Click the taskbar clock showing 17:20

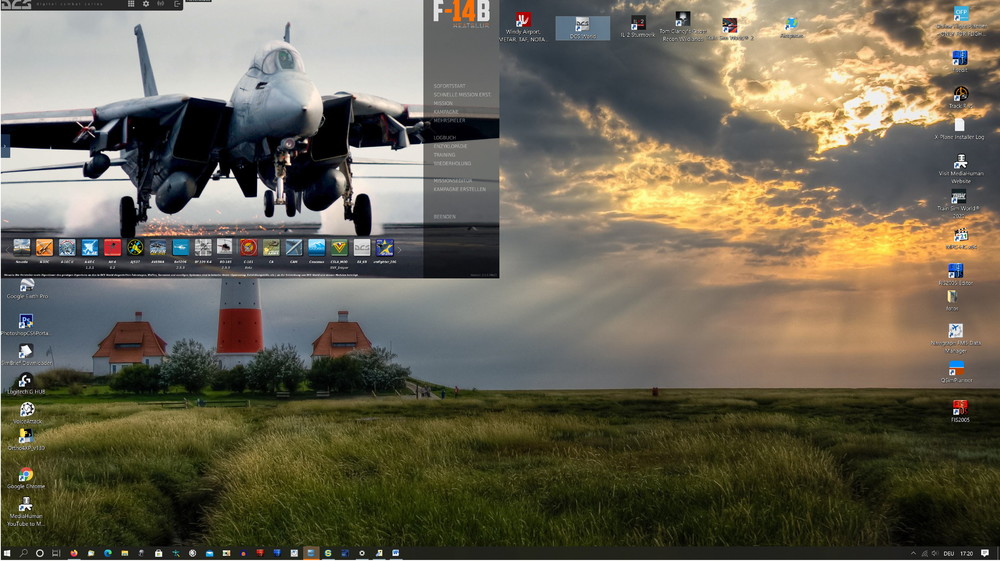[967, 553]
